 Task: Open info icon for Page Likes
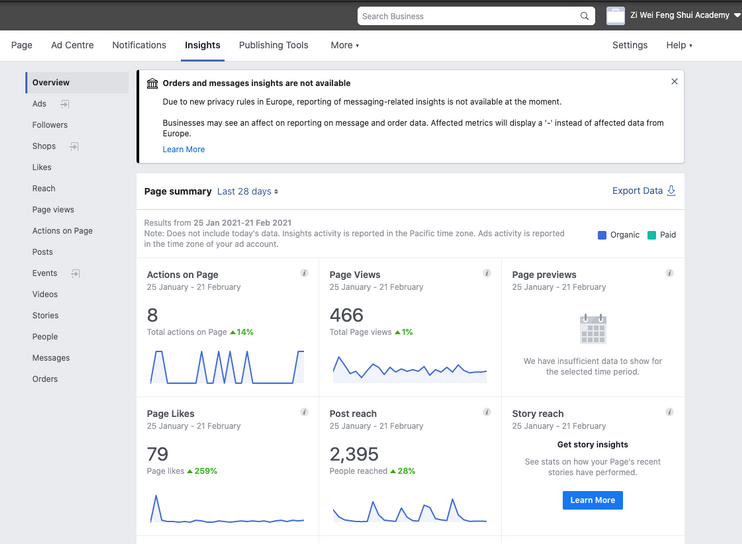(x=304, y=412)
